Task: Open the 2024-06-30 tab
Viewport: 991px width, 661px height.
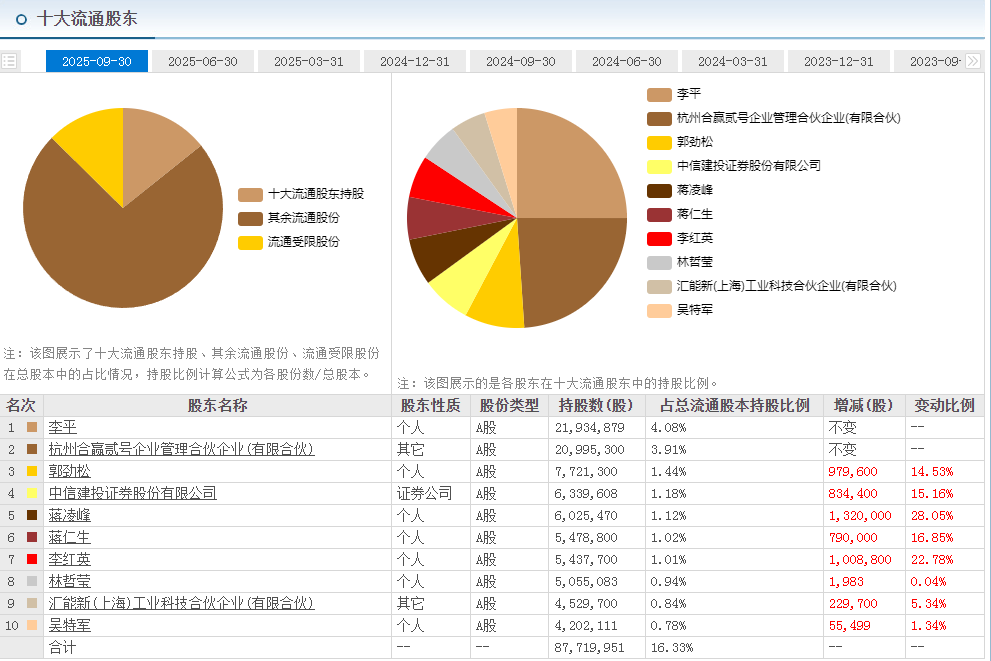Action: pos(626,61)
